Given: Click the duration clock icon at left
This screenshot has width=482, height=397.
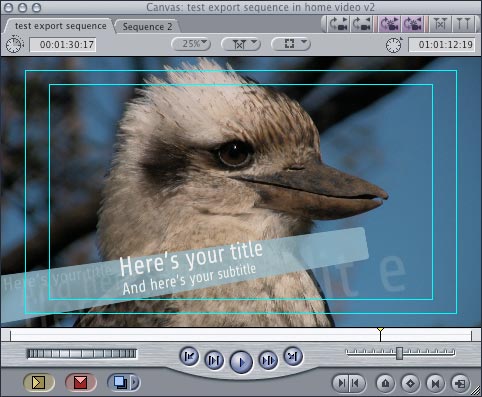Looking at the screenshot, I should (14, 44).
